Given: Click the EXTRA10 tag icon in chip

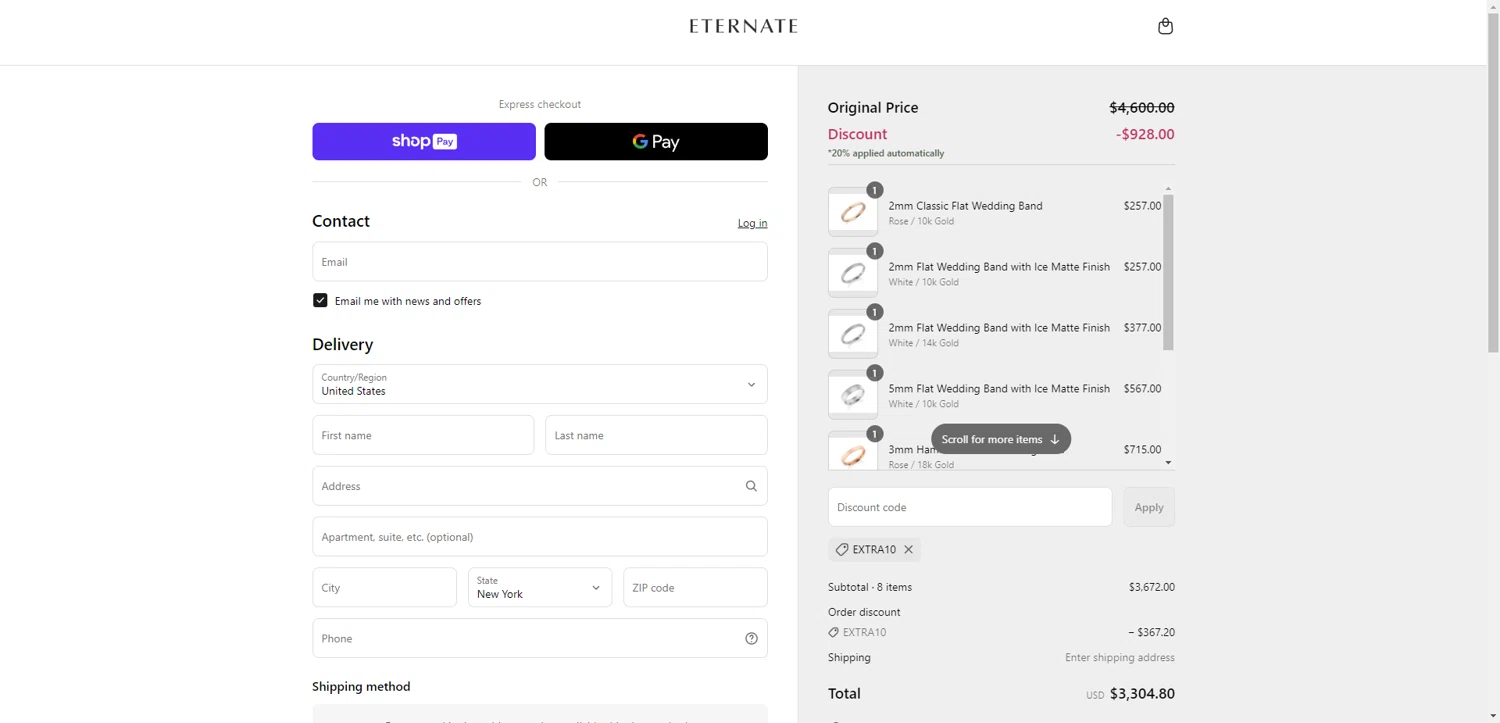Looking at the screenshot, I should (x=842, y=549).
